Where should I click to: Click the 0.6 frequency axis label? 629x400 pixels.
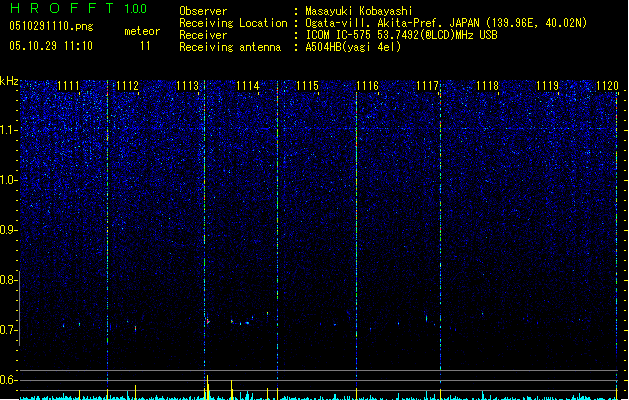[x=8, y=380]
